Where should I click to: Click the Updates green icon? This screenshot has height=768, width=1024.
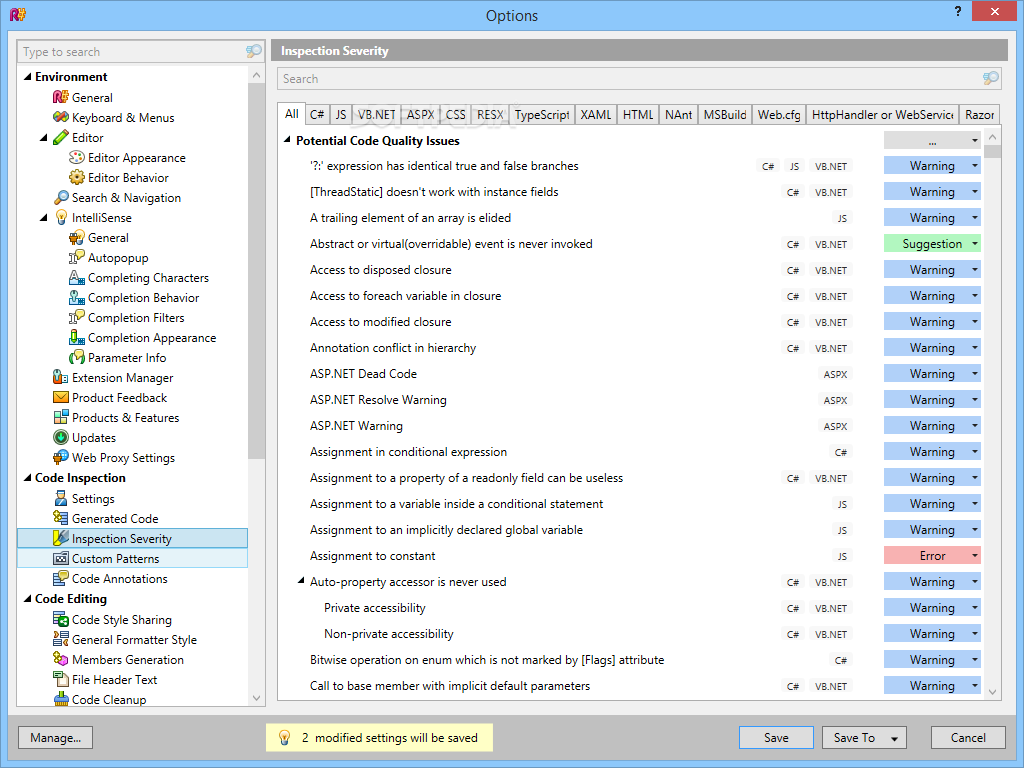point(60,438)
